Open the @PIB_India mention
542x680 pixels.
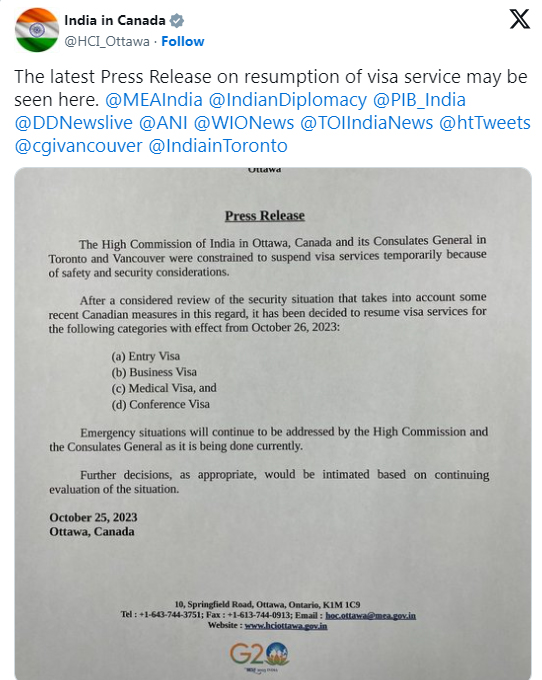[419, 100]
